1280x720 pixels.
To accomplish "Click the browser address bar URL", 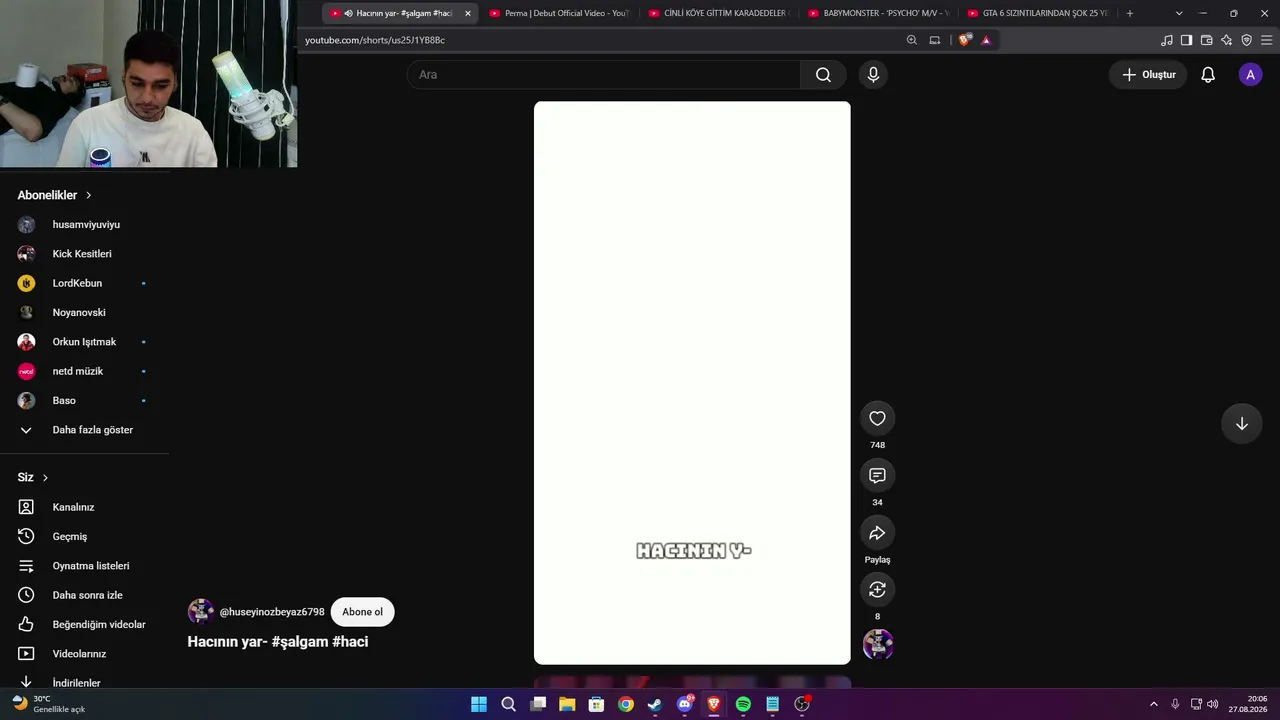I will [375, 40].
